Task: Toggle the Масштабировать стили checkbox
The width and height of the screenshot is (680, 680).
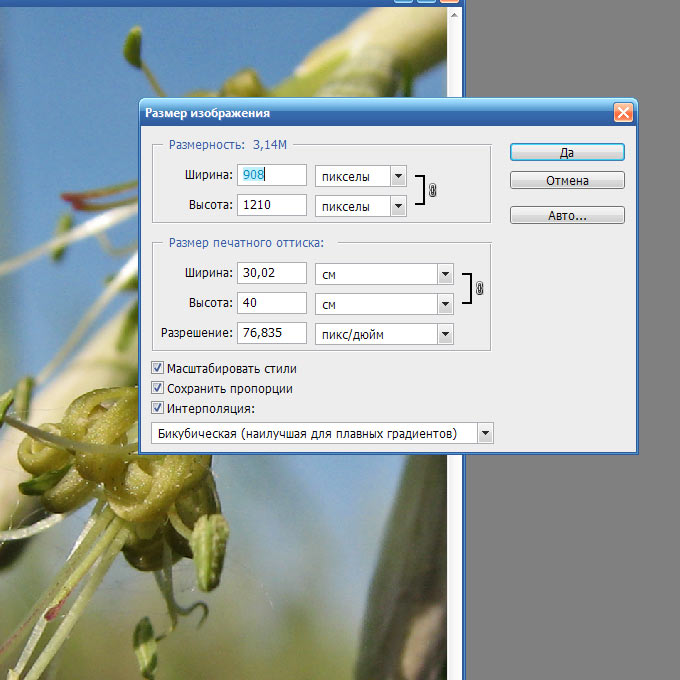Action: [x=157, y=369]
